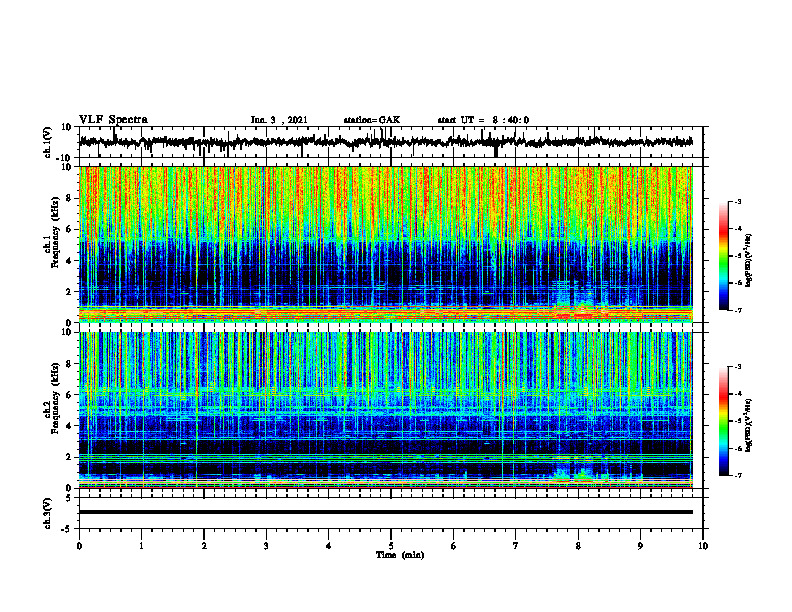This screenshot has width=792, height=612.
Task: Click the '6' tick on Time axis
Action: [454, 546]
